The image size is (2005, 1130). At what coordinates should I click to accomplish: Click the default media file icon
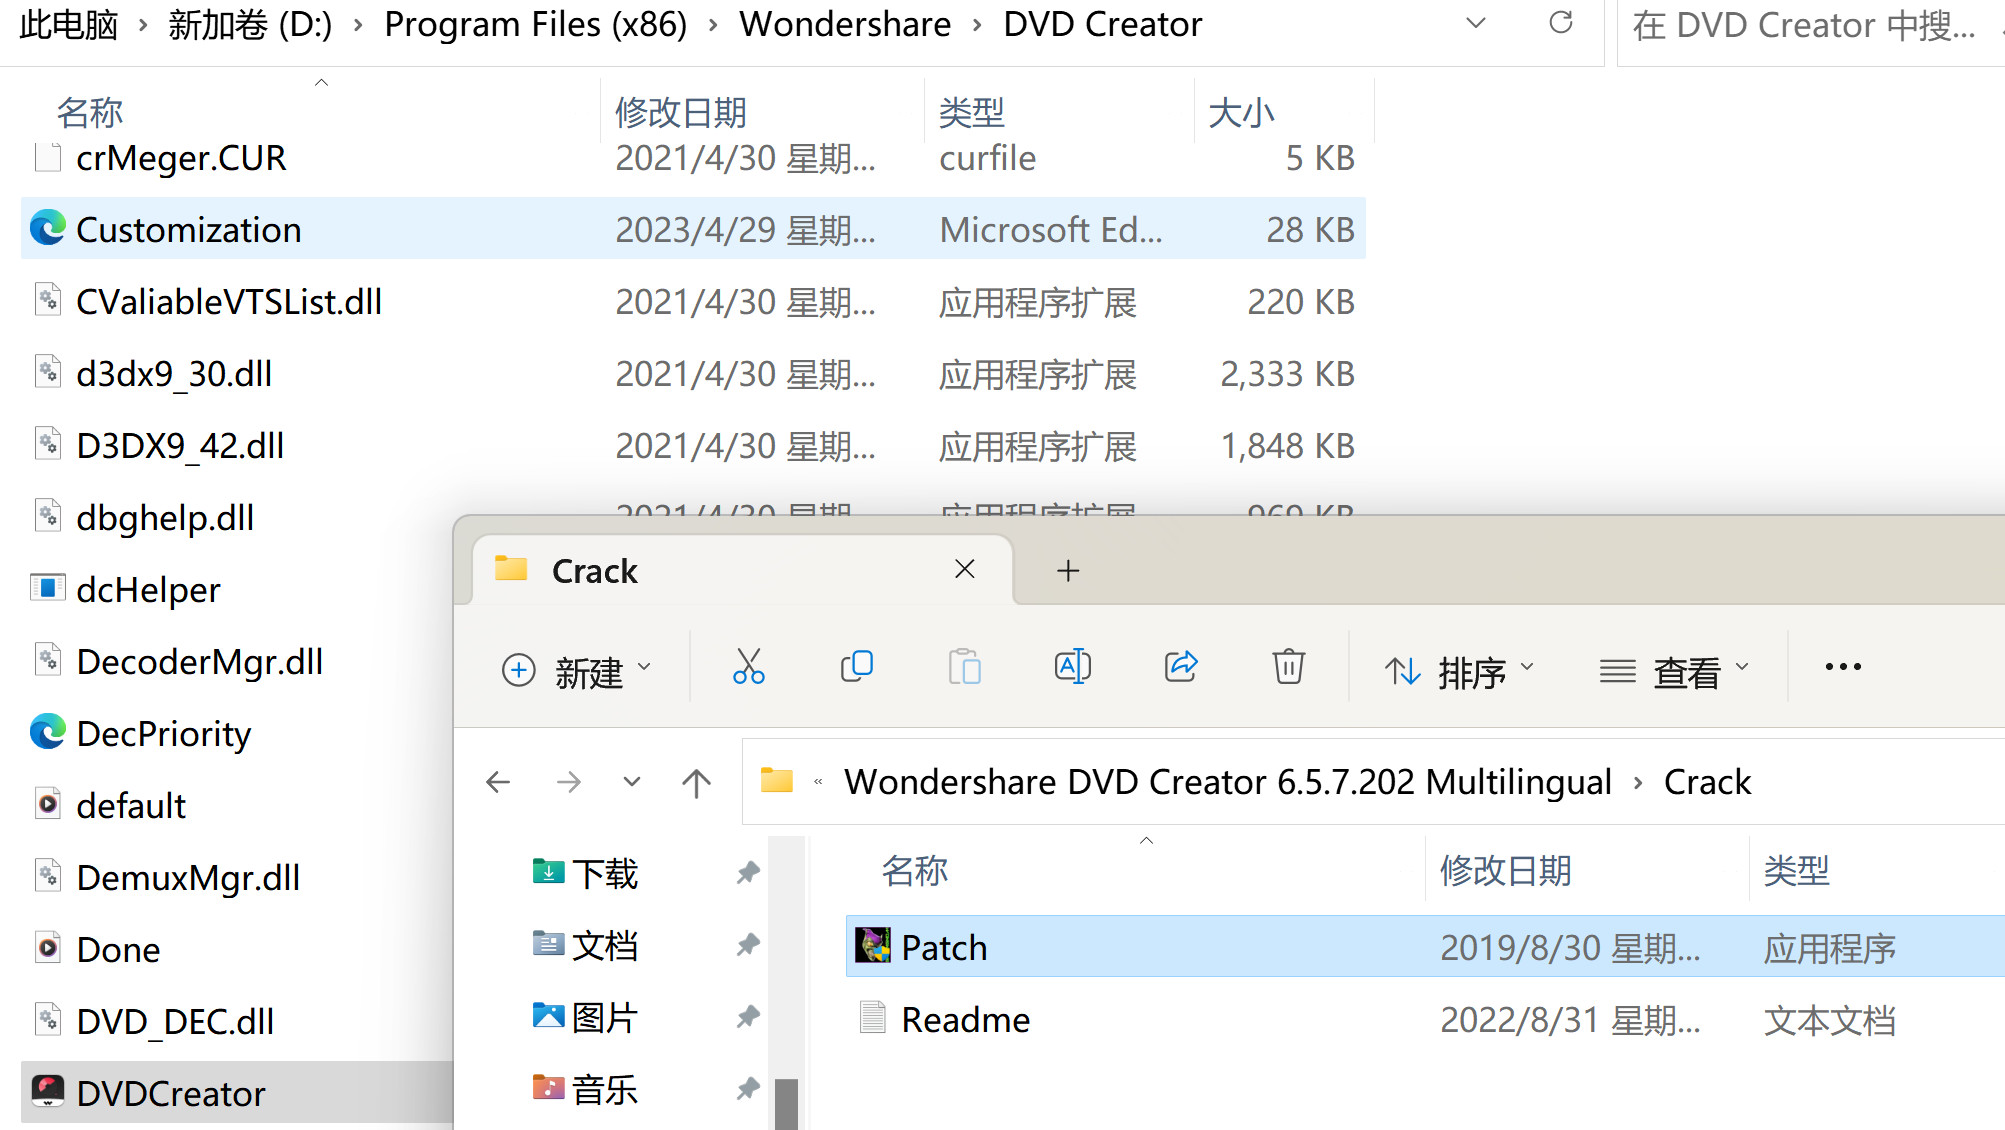pos(48,804)
